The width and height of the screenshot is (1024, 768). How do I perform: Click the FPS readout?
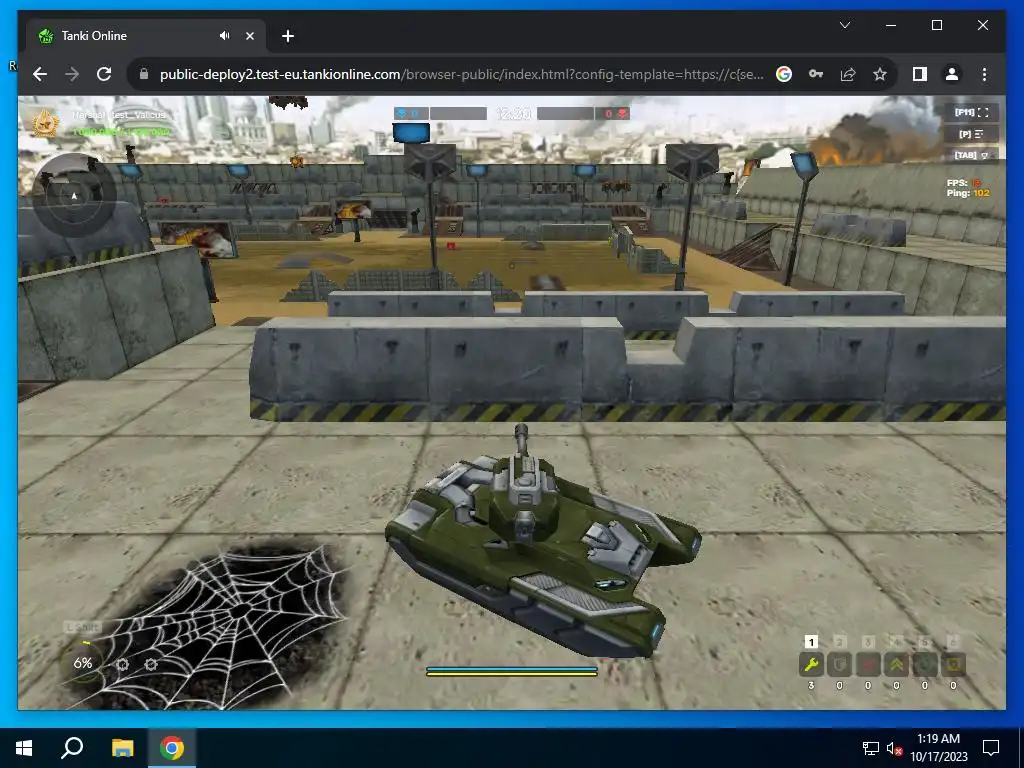[x=964, y=183]
